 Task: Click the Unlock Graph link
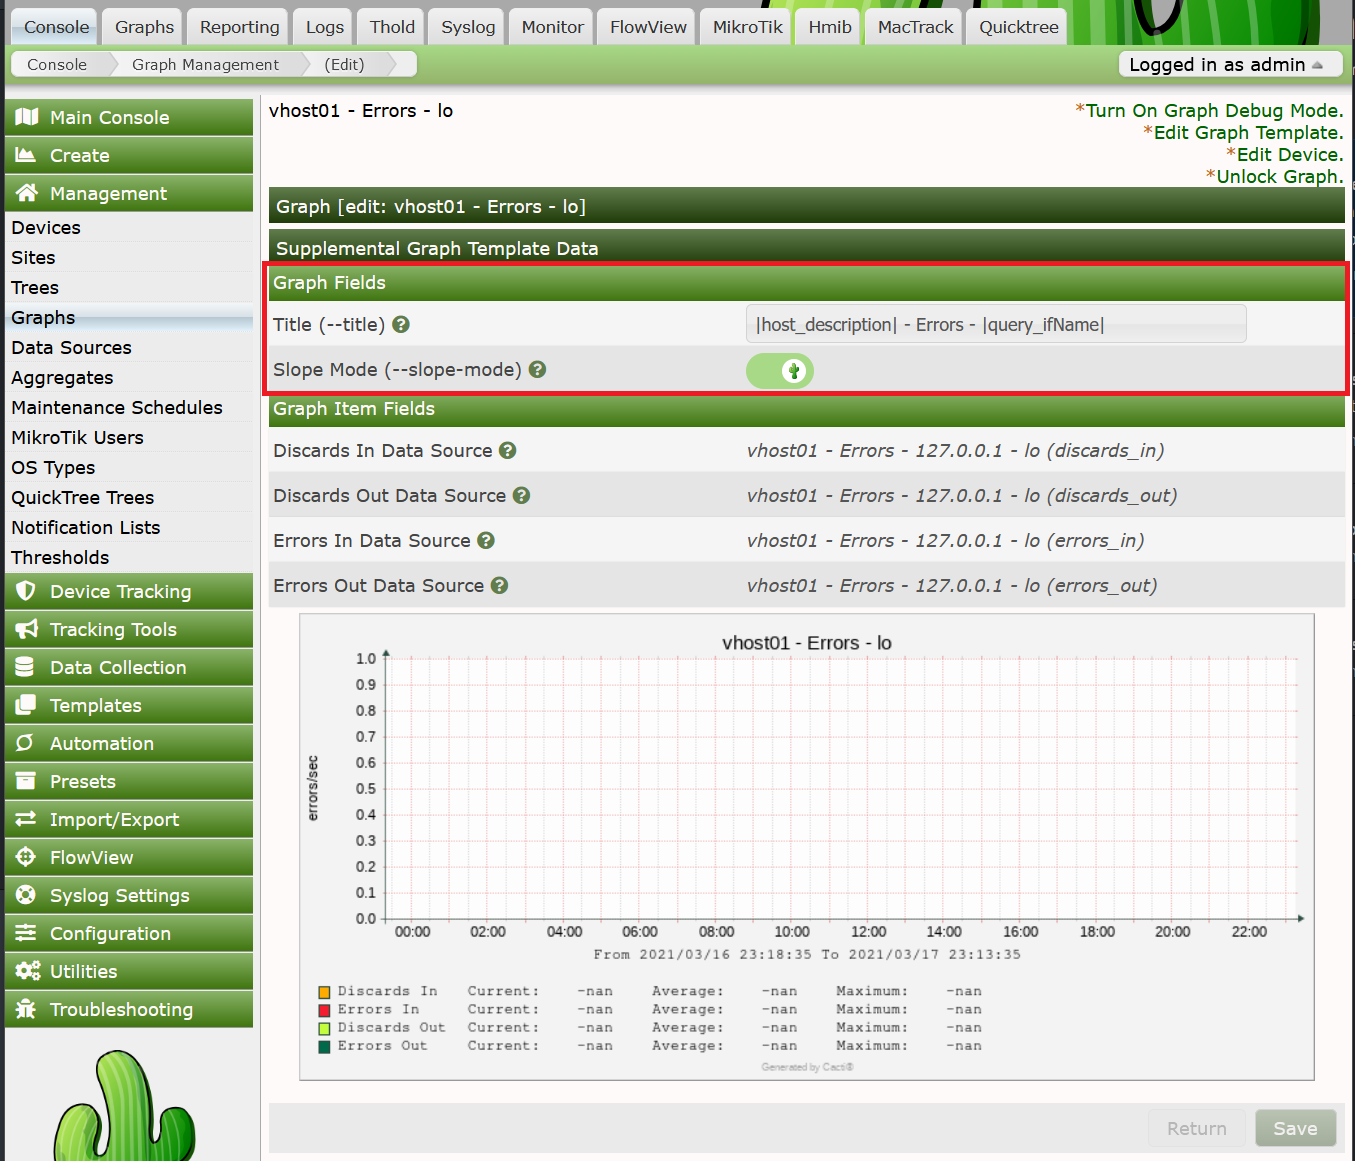click(x=1279, y=176)
